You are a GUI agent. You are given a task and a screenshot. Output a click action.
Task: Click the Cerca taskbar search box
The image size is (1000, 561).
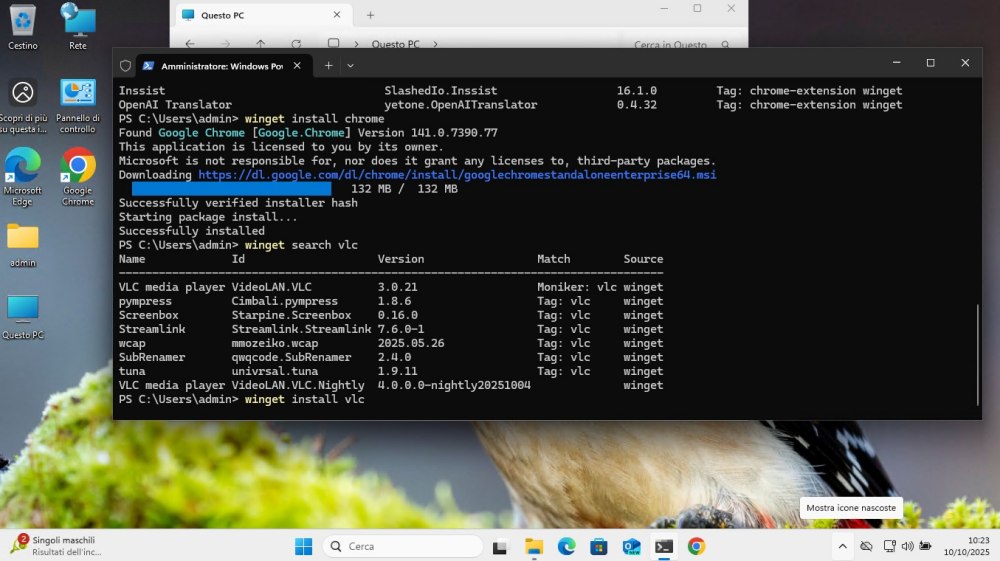pos(403,546)
